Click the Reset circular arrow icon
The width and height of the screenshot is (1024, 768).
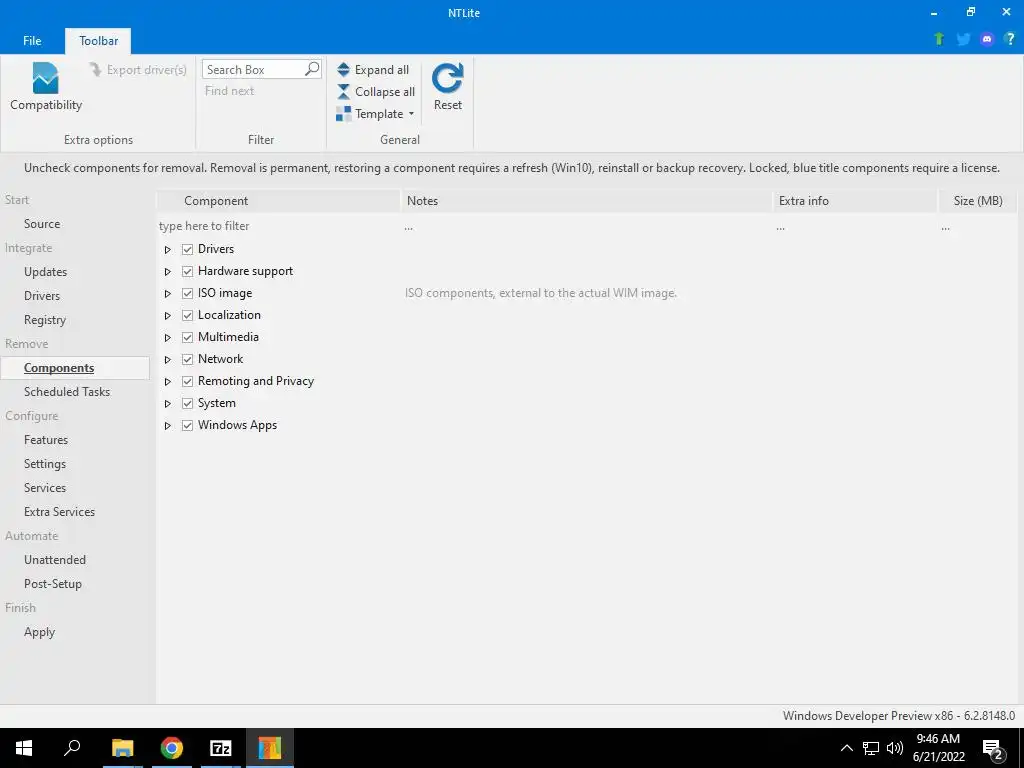[x=447, y=78]
